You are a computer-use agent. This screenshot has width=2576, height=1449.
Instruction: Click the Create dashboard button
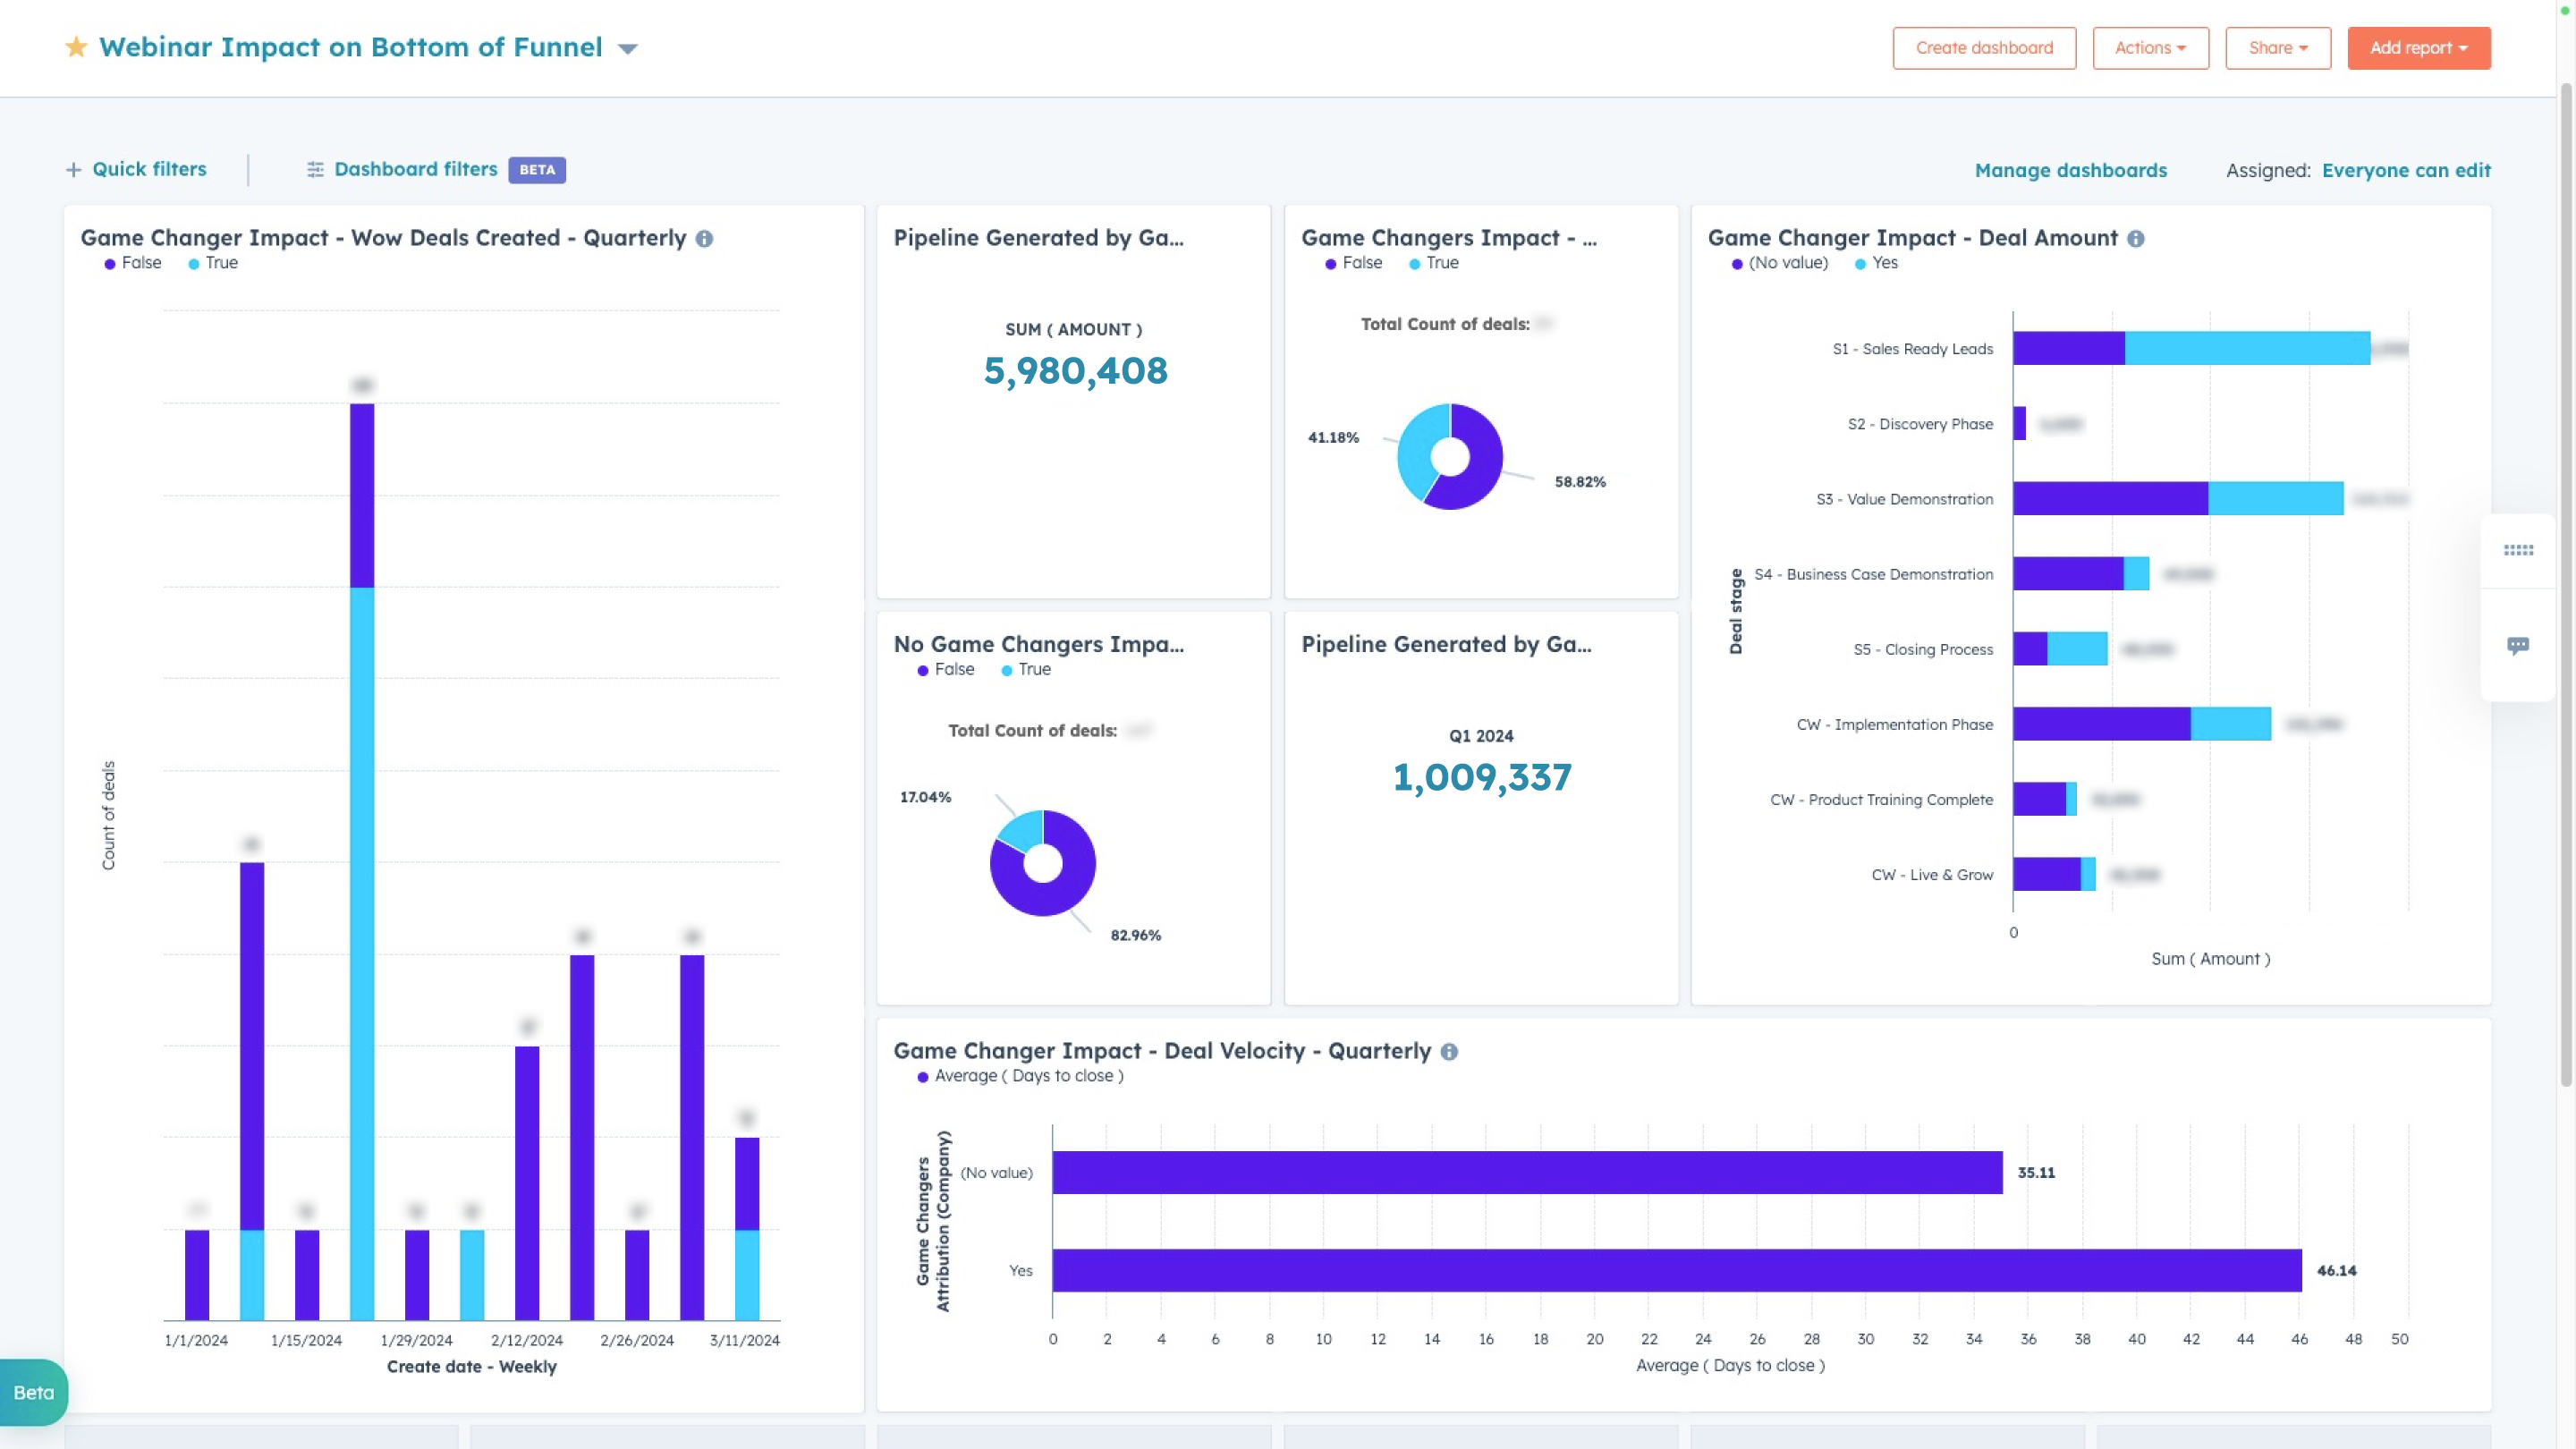(x=1983, y=47)
